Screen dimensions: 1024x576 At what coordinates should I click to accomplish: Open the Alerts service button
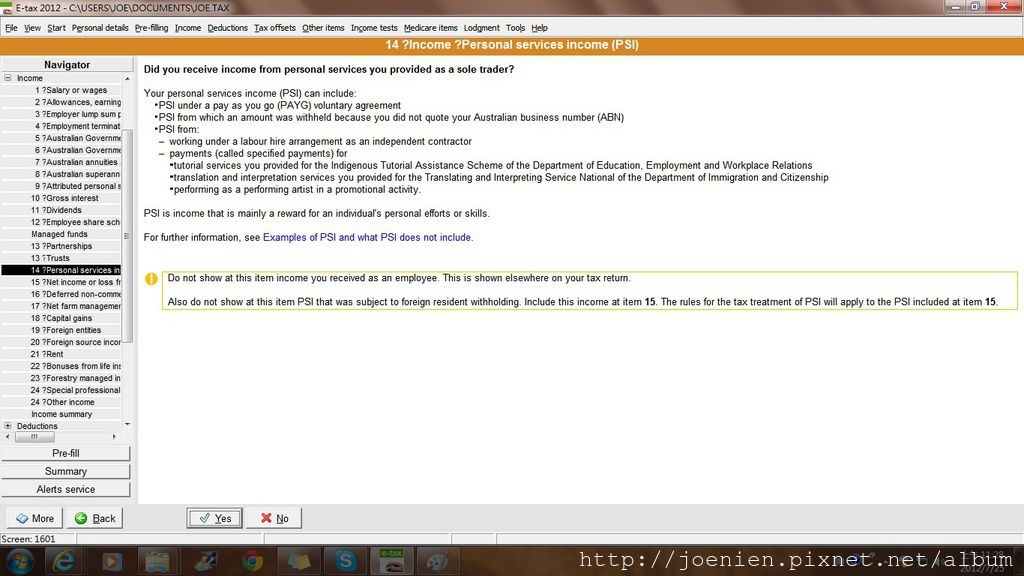point(66,489)
